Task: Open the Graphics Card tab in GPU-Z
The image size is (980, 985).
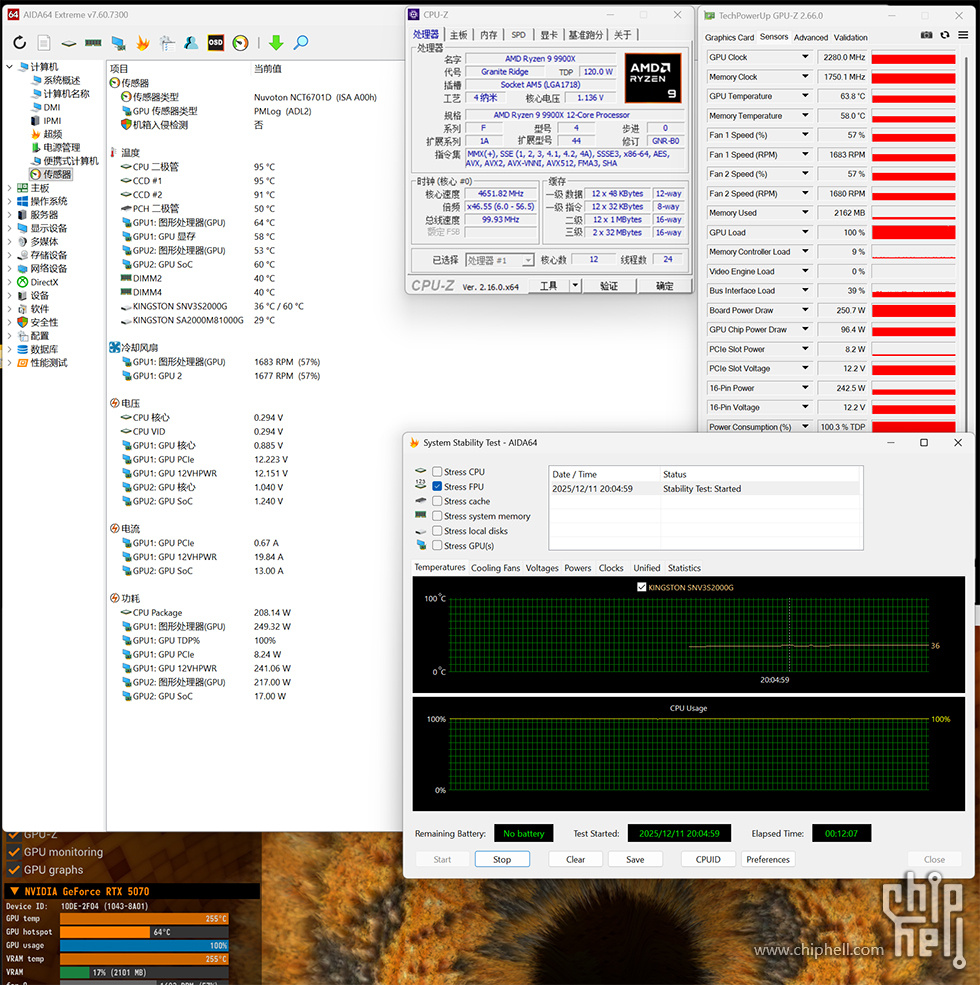Action: [729, 37]
